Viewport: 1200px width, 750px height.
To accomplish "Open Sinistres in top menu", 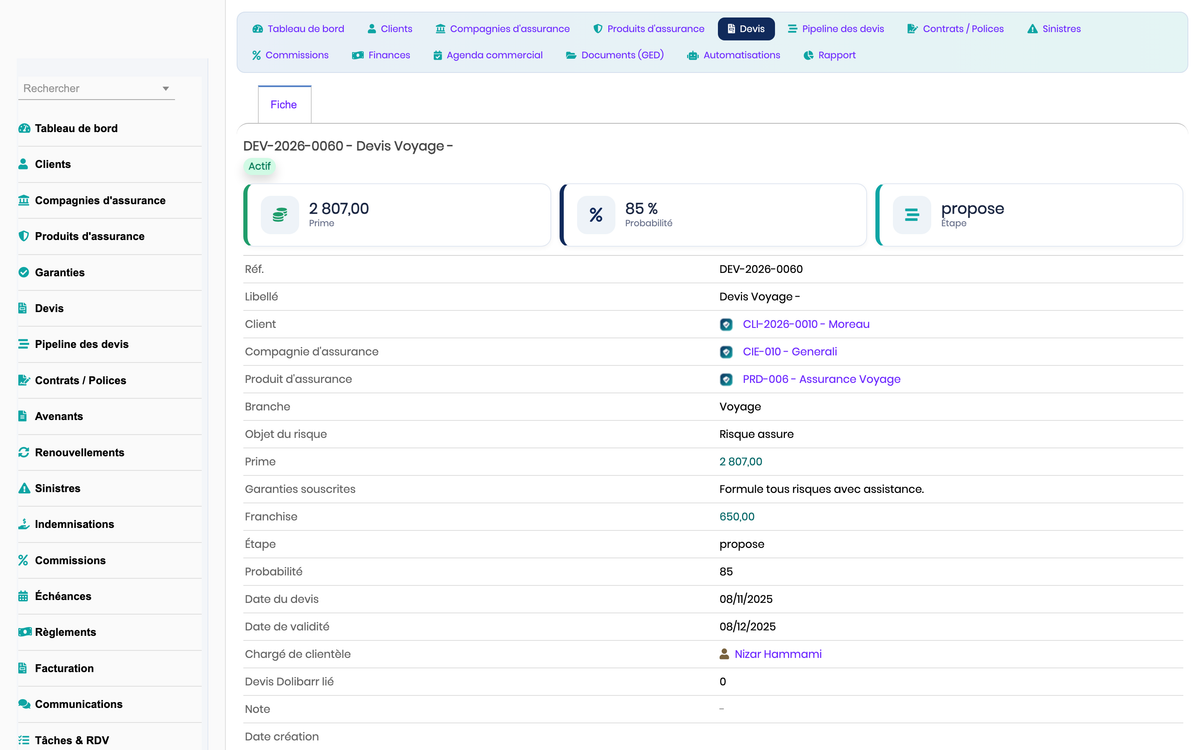I will coord(1054,29).
